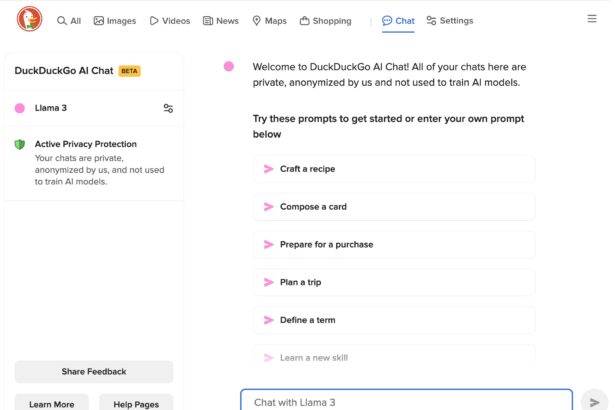Click the send message arrow button
615x410 pixels.
[595, 401]
